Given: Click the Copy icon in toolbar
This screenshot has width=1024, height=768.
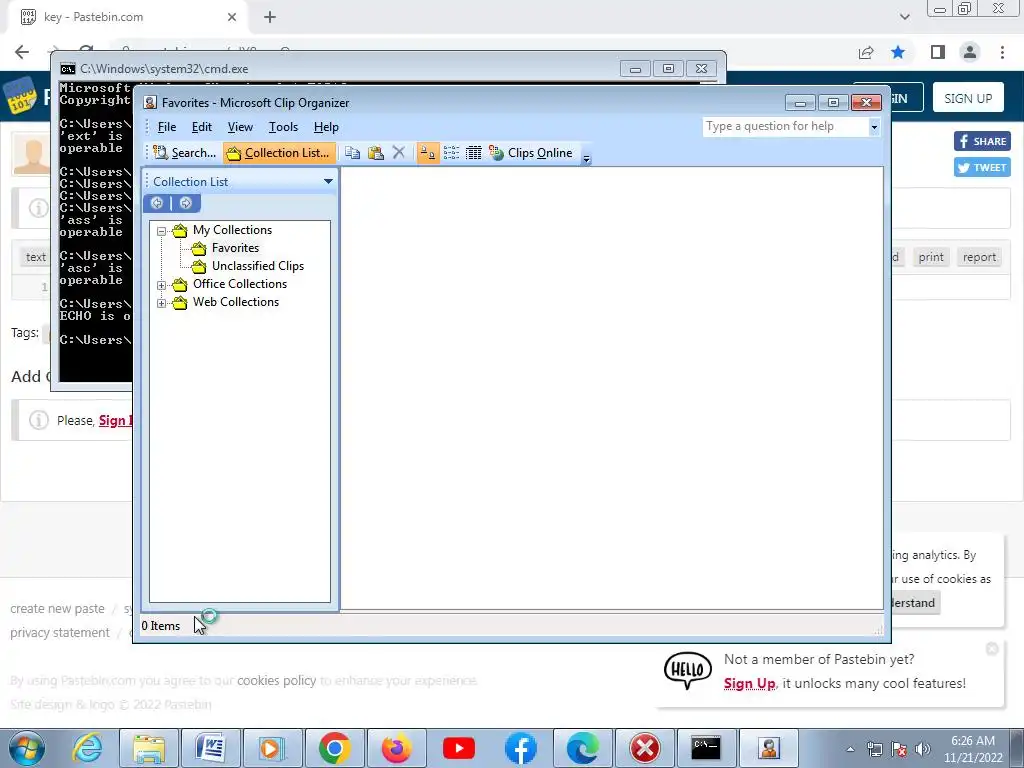Looking at the screenshot, I should pyautogui.click(x=352, y=153).
